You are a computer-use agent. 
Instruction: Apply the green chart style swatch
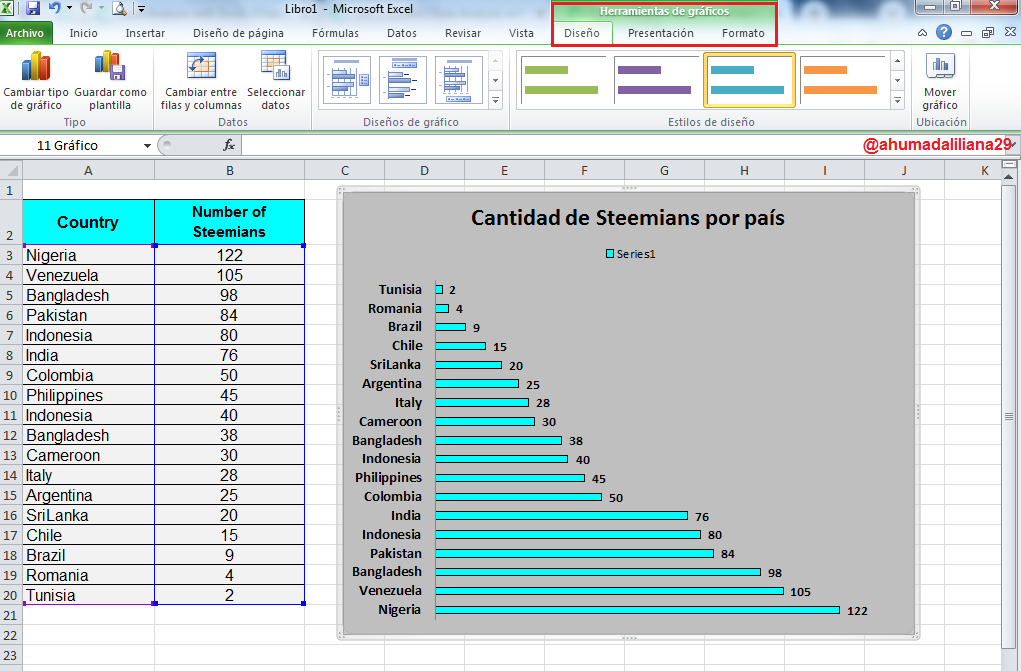tap(562, 80)
